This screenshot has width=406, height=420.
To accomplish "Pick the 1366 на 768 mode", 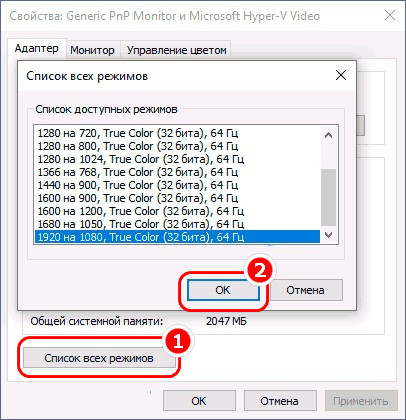I will pos(177,172).
